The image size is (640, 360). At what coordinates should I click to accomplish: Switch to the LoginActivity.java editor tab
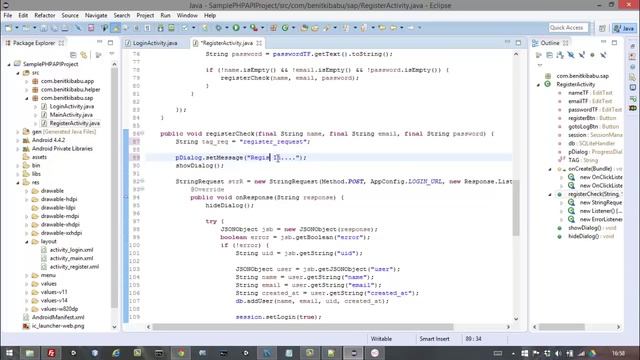click(x=155, y=43)
